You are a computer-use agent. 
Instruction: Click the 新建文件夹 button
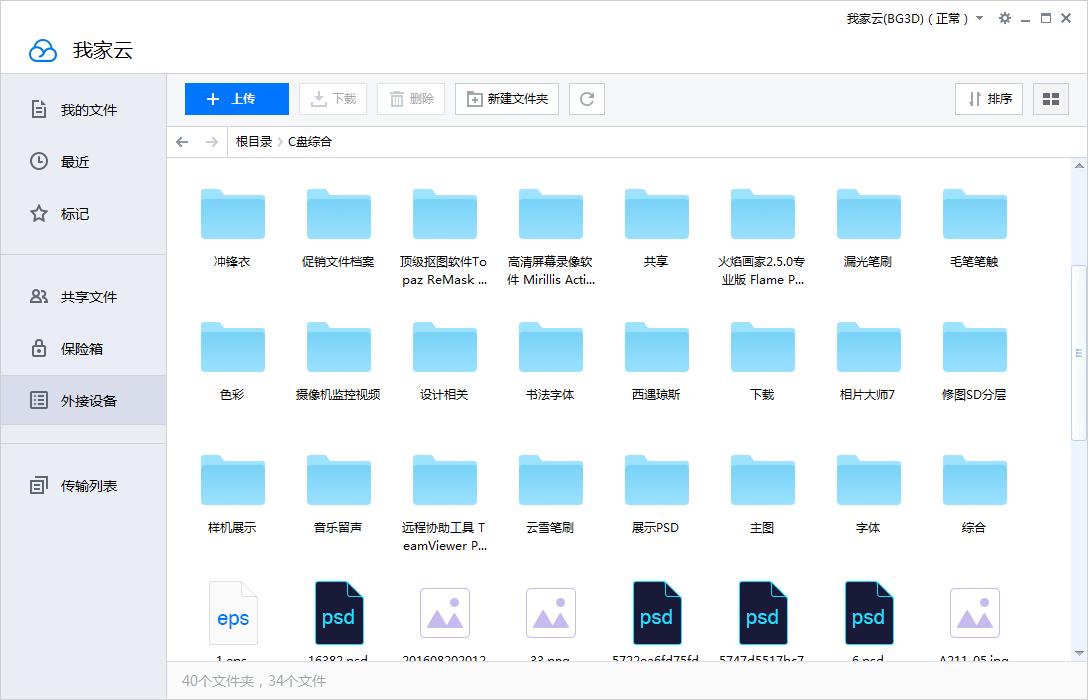pos(506,99)
